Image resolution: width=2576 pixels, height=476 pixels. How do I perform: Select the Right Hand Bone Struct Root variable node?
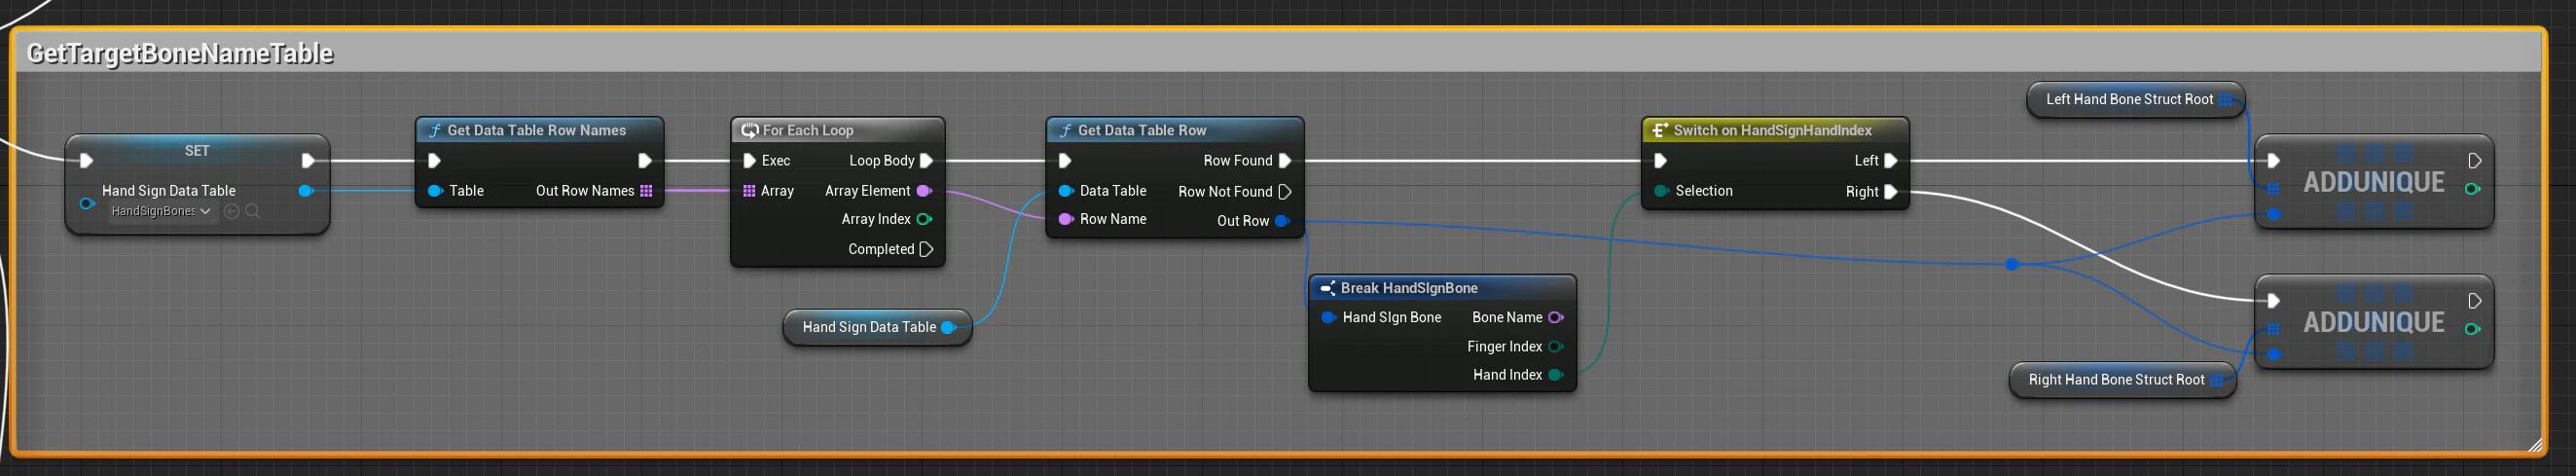[x=2122, y=380]
